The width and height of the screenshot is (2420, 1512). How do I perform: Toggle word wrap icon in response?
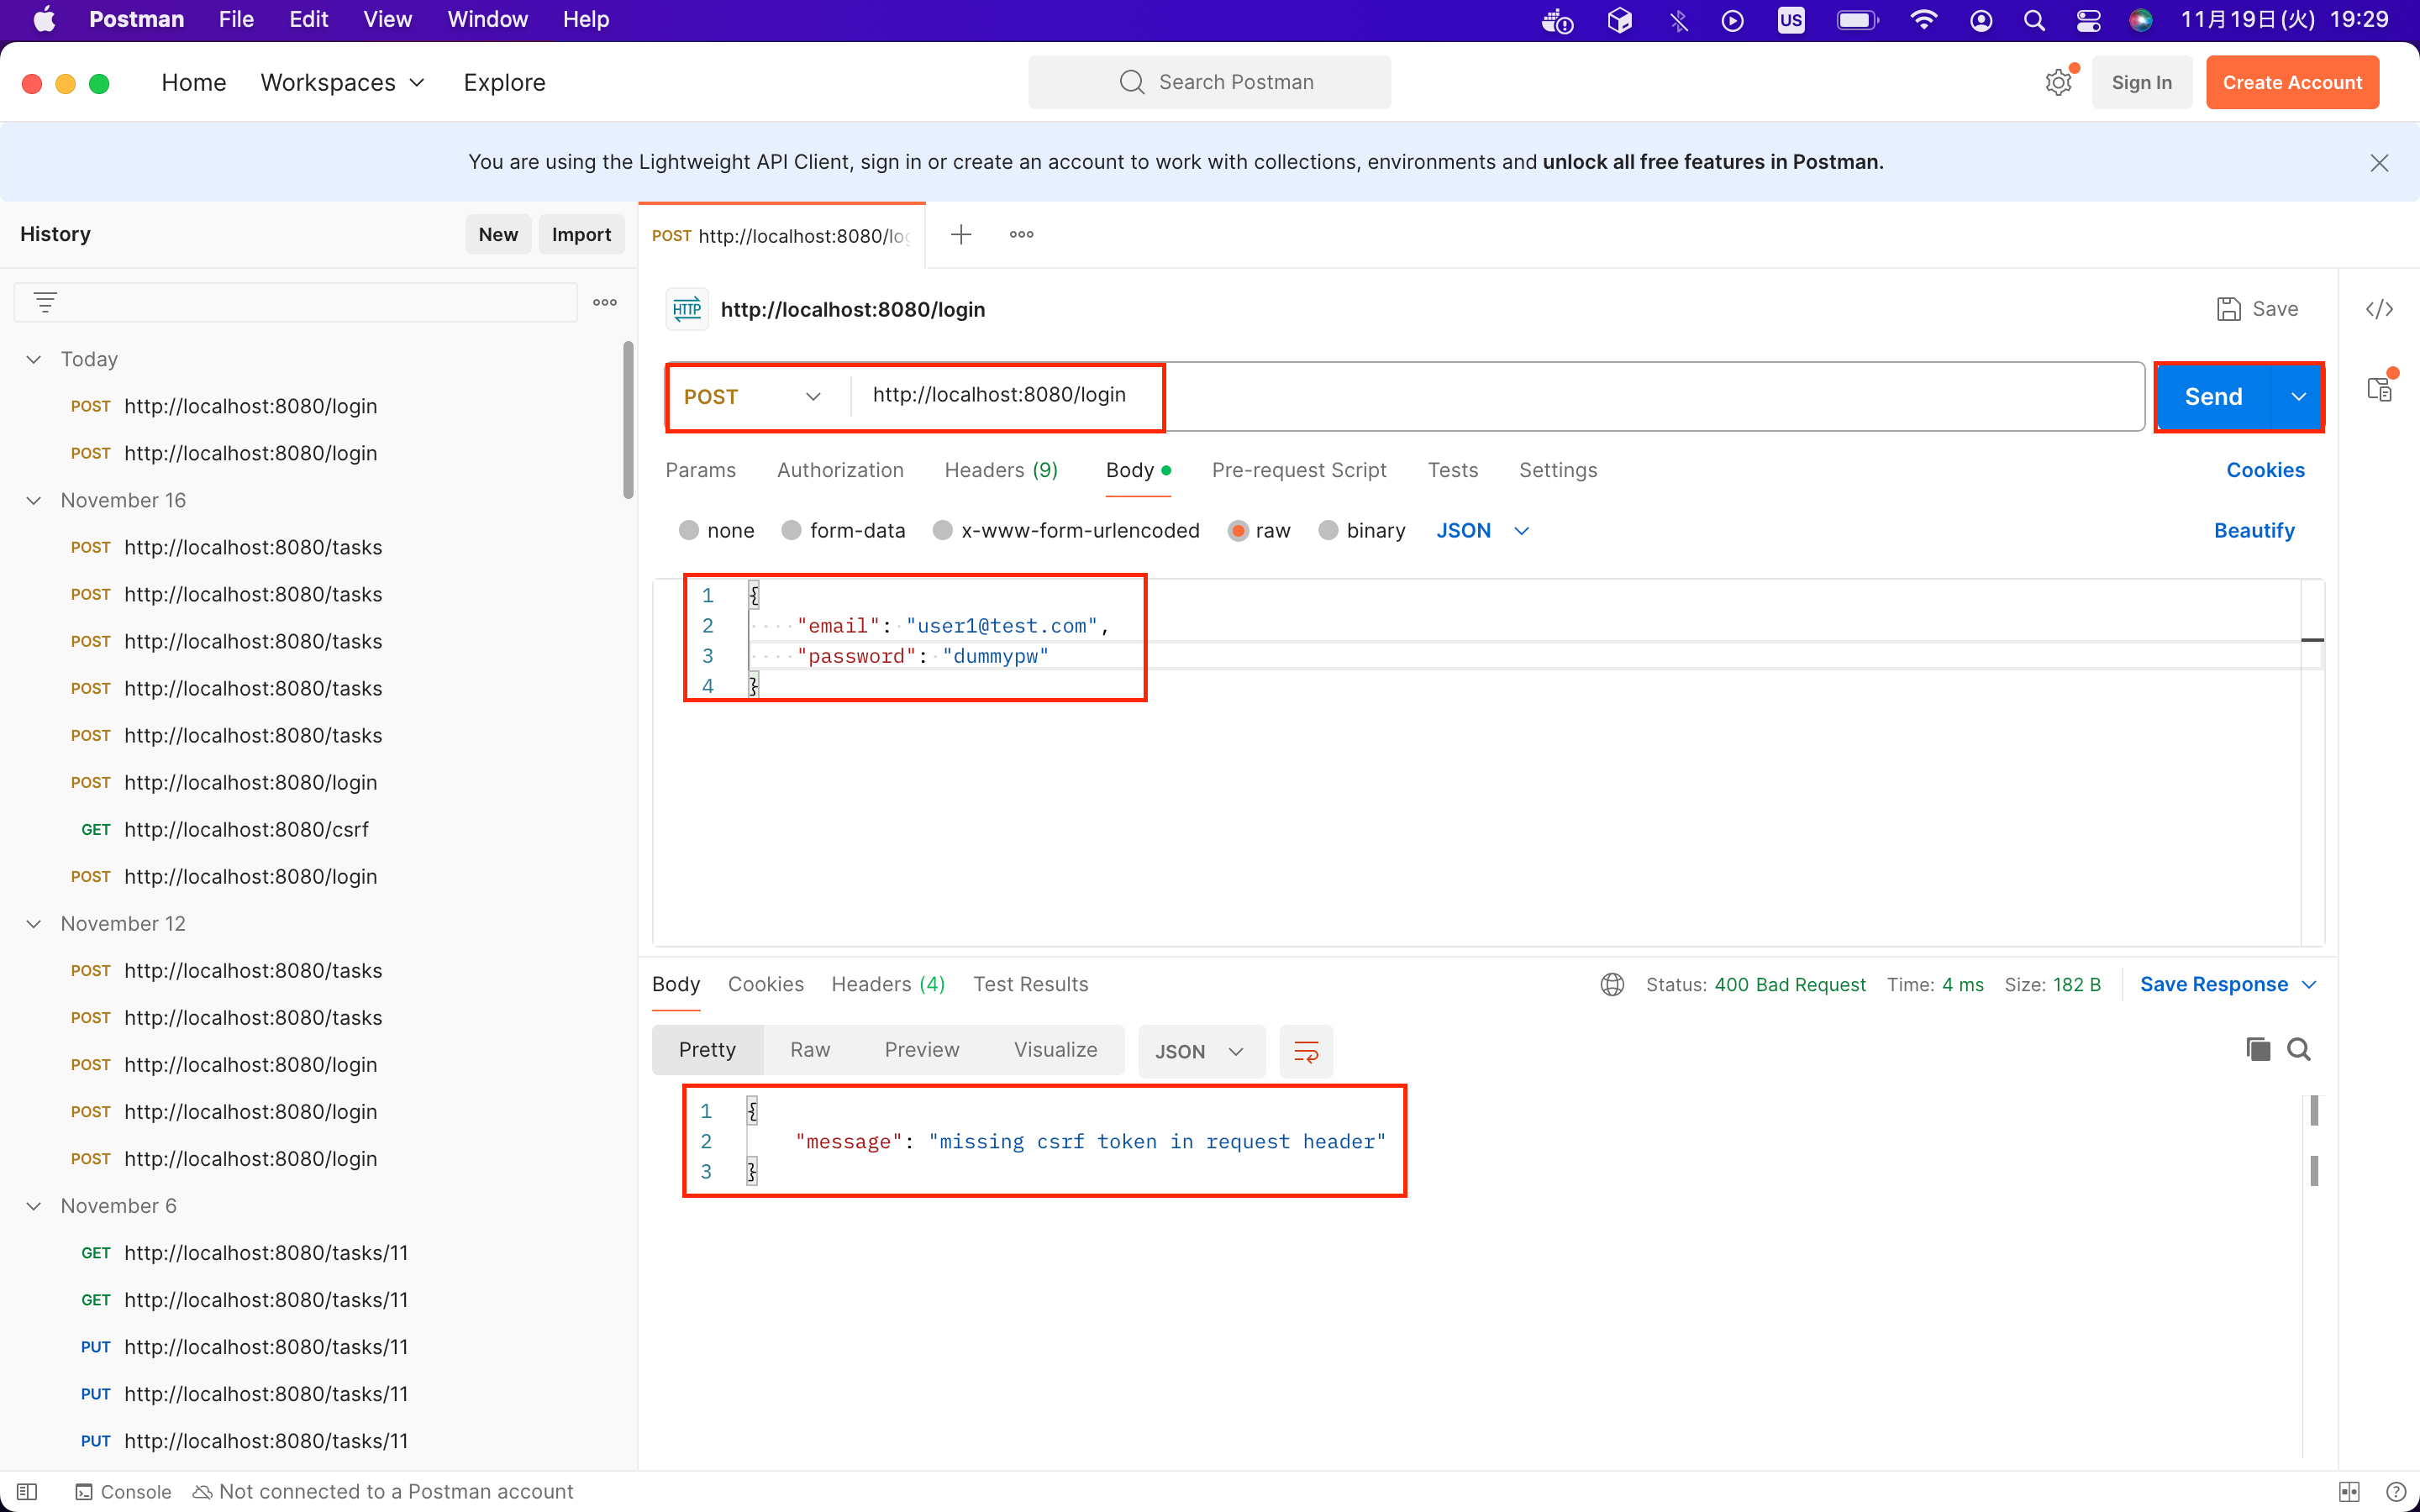(1306, 1051)
